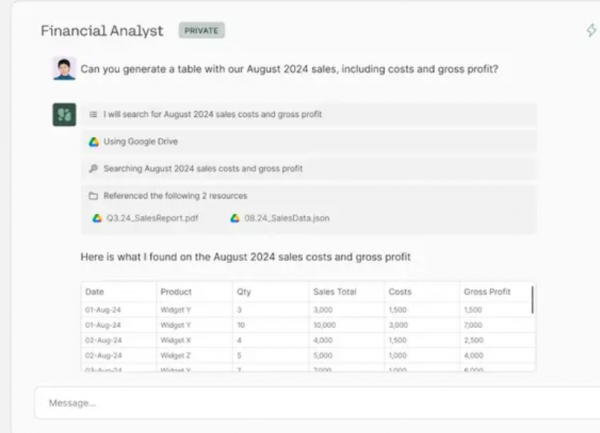Select the 'Gross Profit' column header
Image resolution: width=600 pixels, height=433 pixels.
pyautogui.click(x=487, y=292)
